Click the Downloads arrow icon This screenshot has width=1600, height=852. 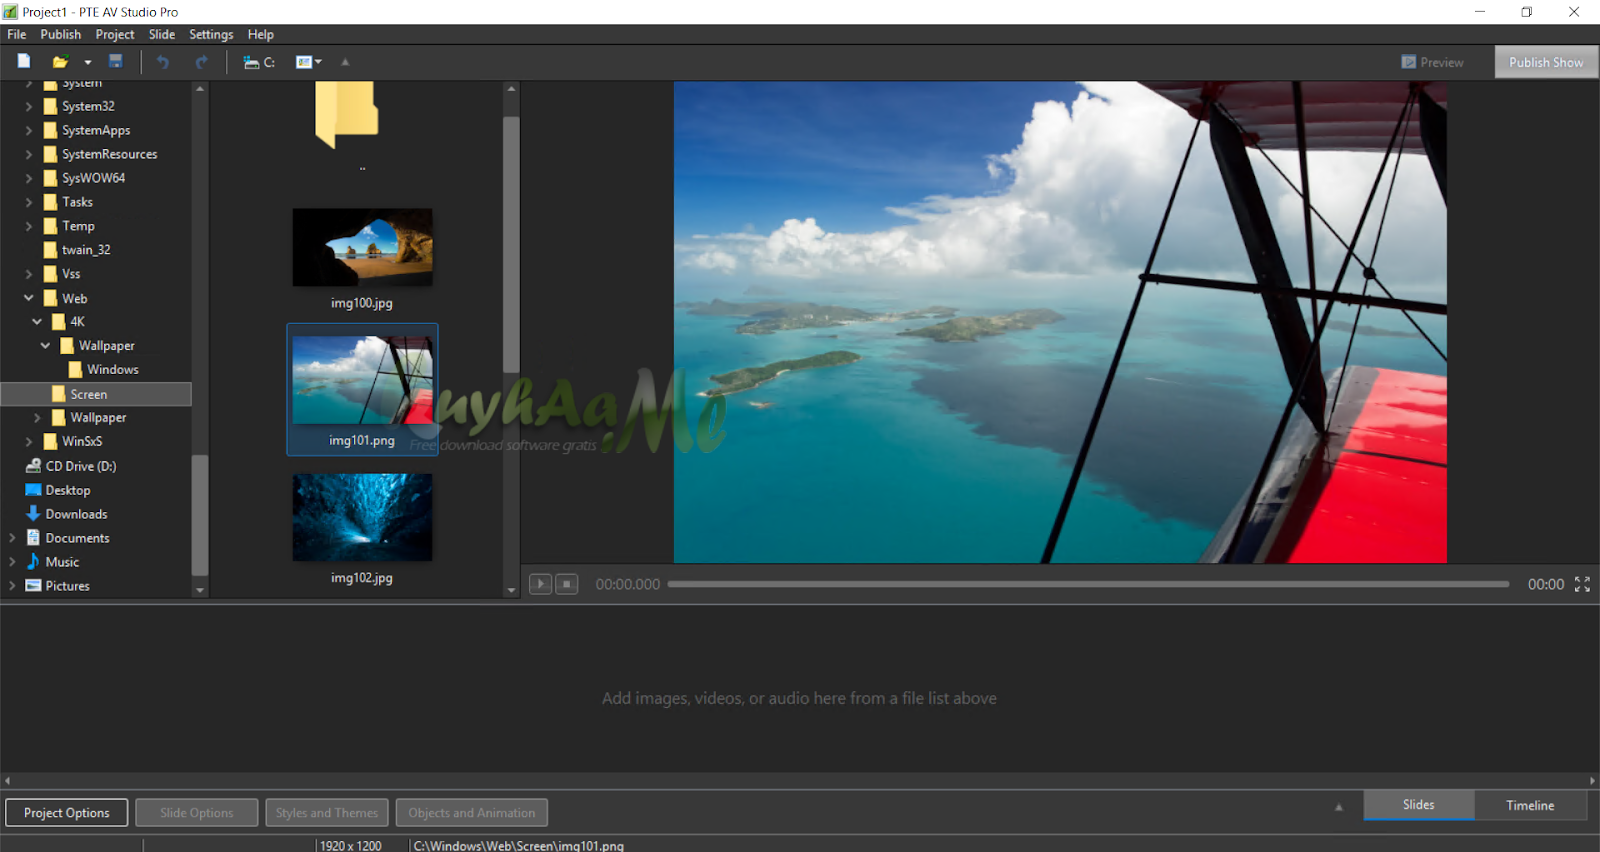pos(33,514)
